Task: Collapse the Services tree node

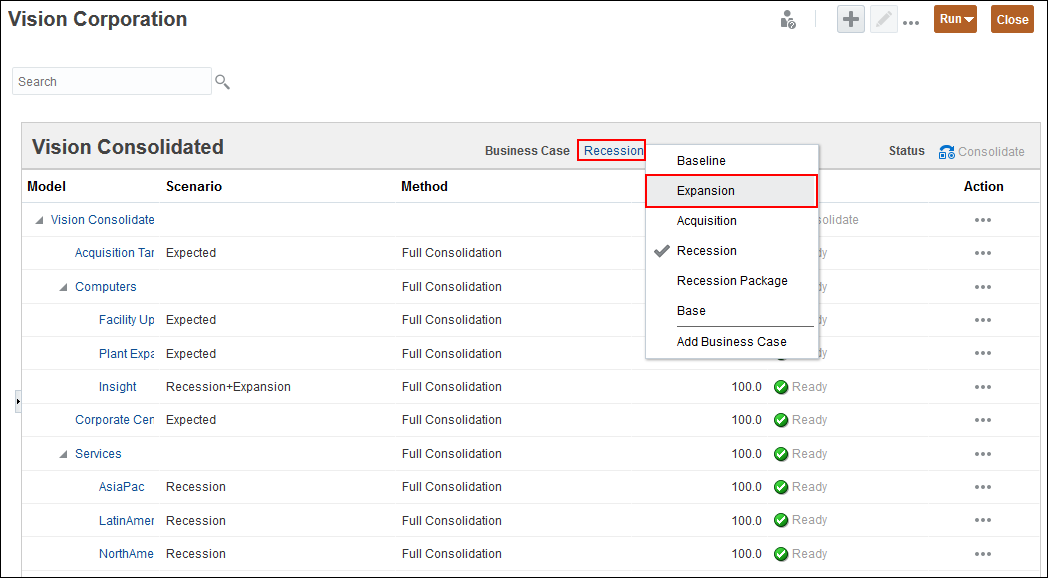Action: [x=63, y=454]
